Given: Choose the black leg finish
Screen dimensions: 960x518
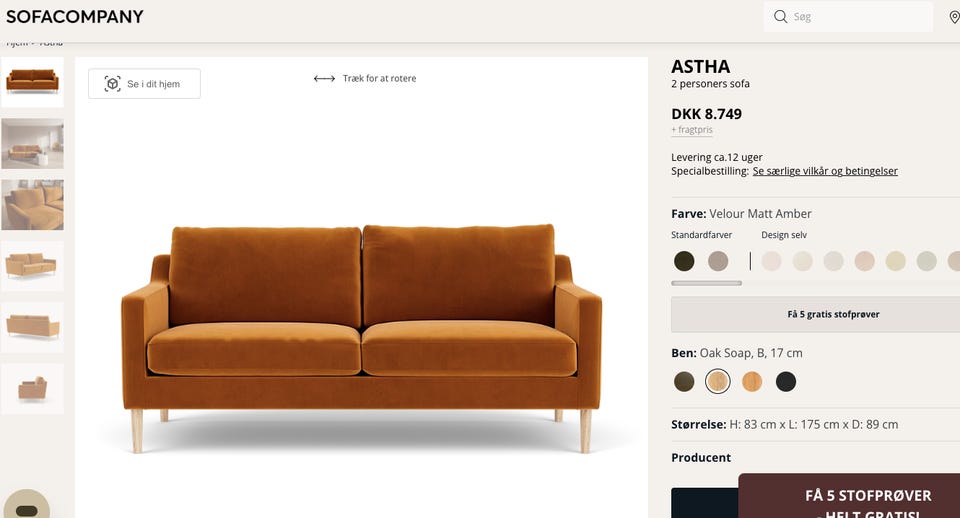Looking at the screenshot, I should tap(786, 381).
